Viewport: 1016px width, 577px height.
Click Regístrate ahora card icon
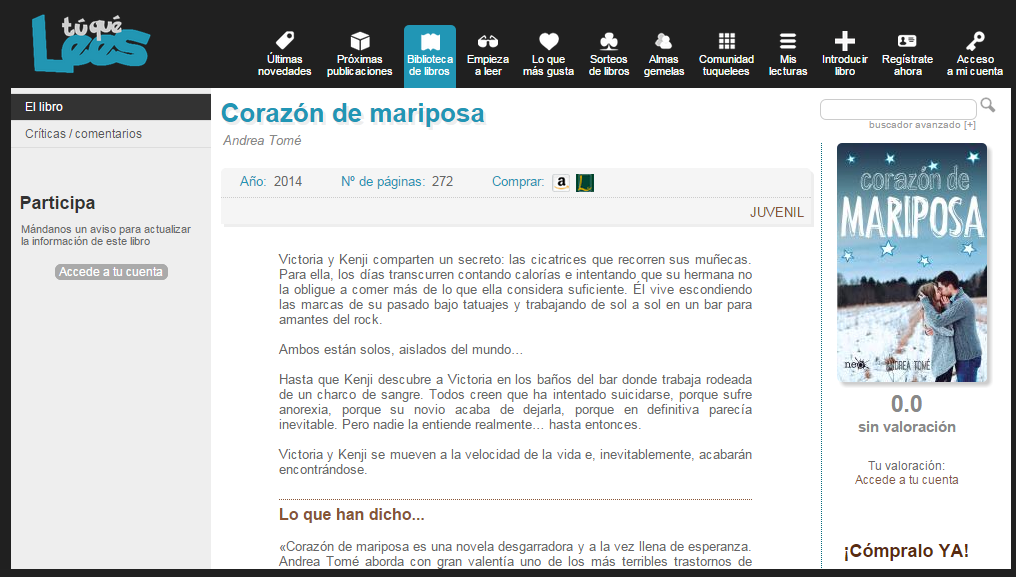point(907,41)
